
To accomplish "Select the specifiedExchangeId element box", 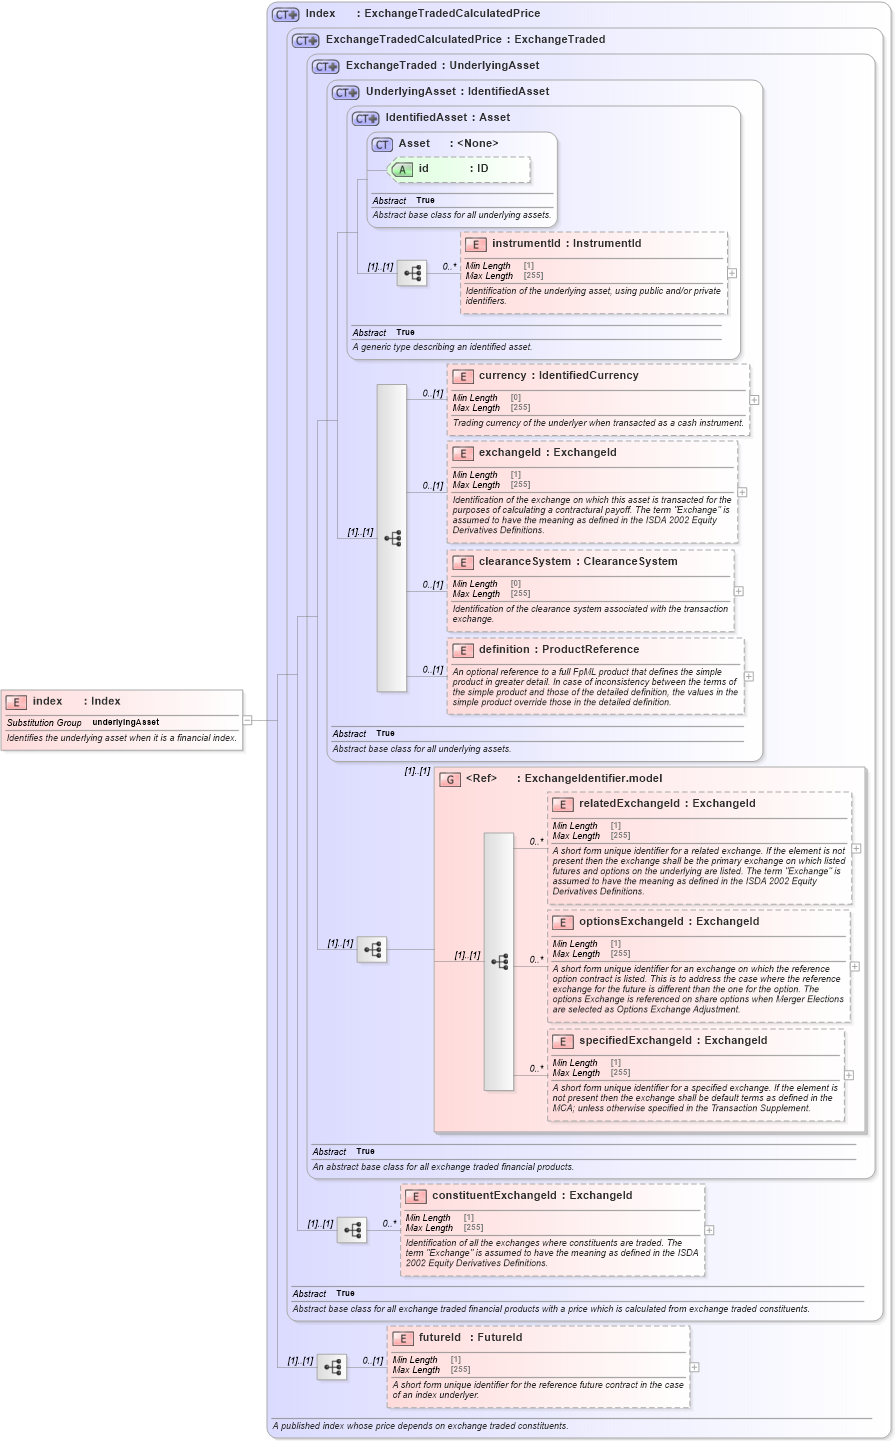I will pyautogui.click(x=697, y=1075).
